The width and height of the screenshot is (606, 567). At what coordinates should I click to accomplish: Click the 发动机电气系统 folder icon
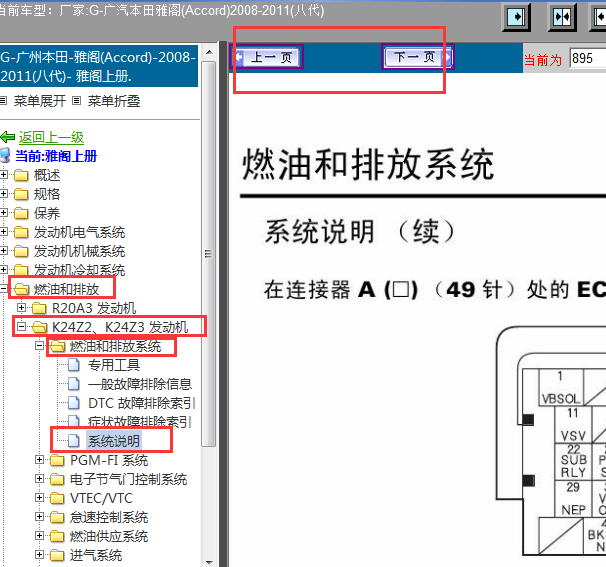click(x=21, y=232)
